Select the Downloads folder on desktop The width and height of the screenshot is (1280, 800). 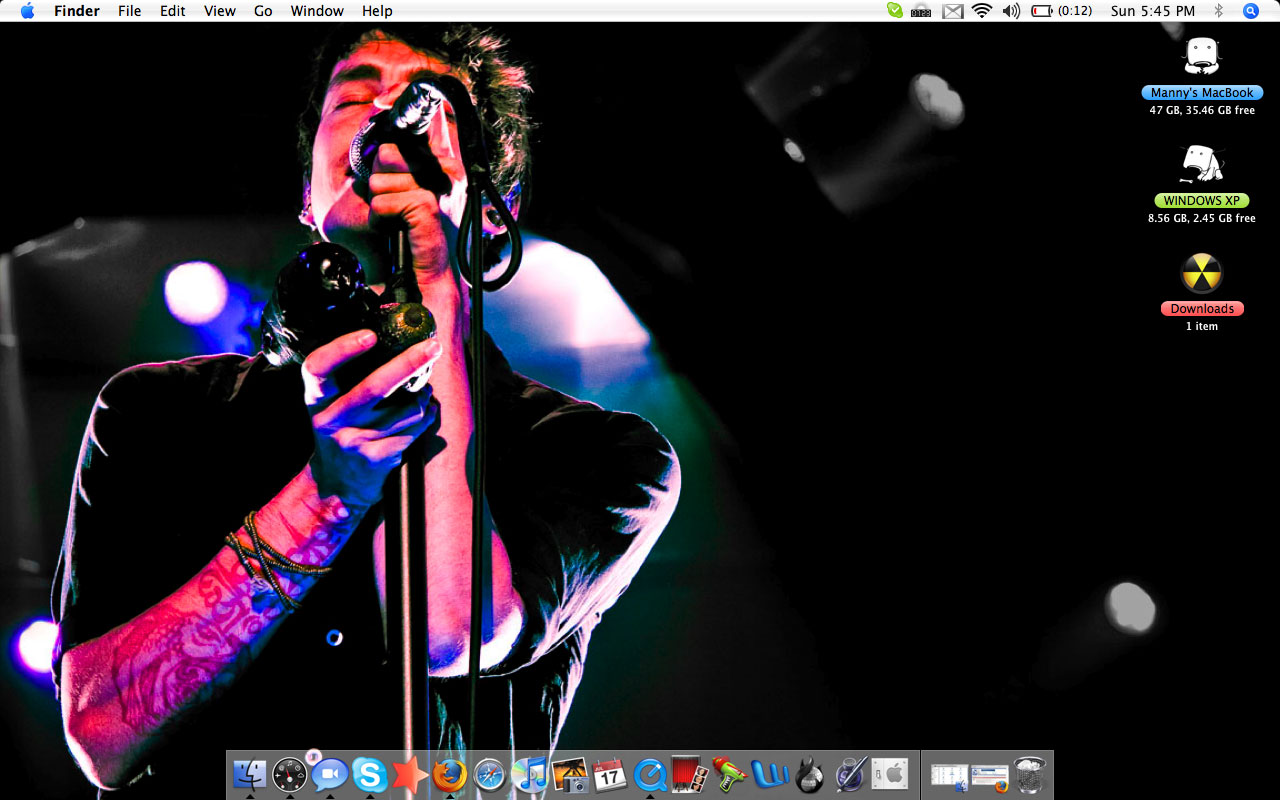coord(1202,273)
